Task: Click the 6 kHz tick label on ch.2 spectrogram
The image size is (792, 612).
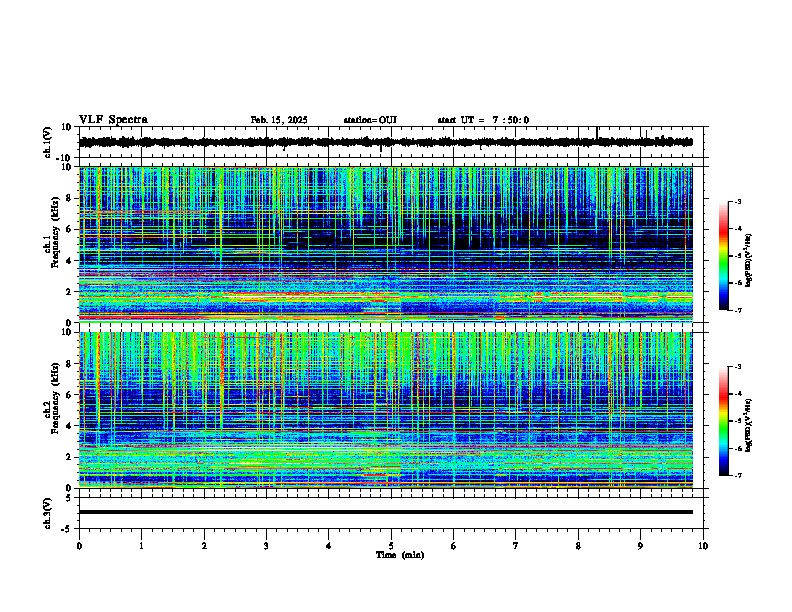Action: pyautogui.click(x=69, y=395)
